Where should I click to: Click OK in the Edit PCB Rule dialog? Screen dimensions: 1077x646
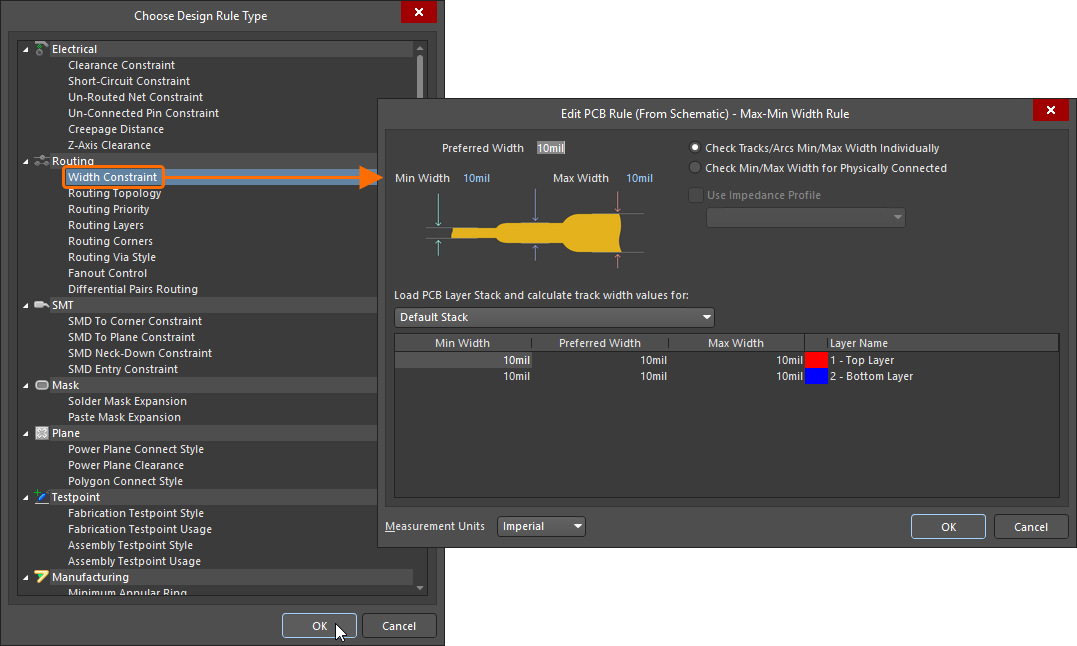pyautogui.click(x=947, y=526)
